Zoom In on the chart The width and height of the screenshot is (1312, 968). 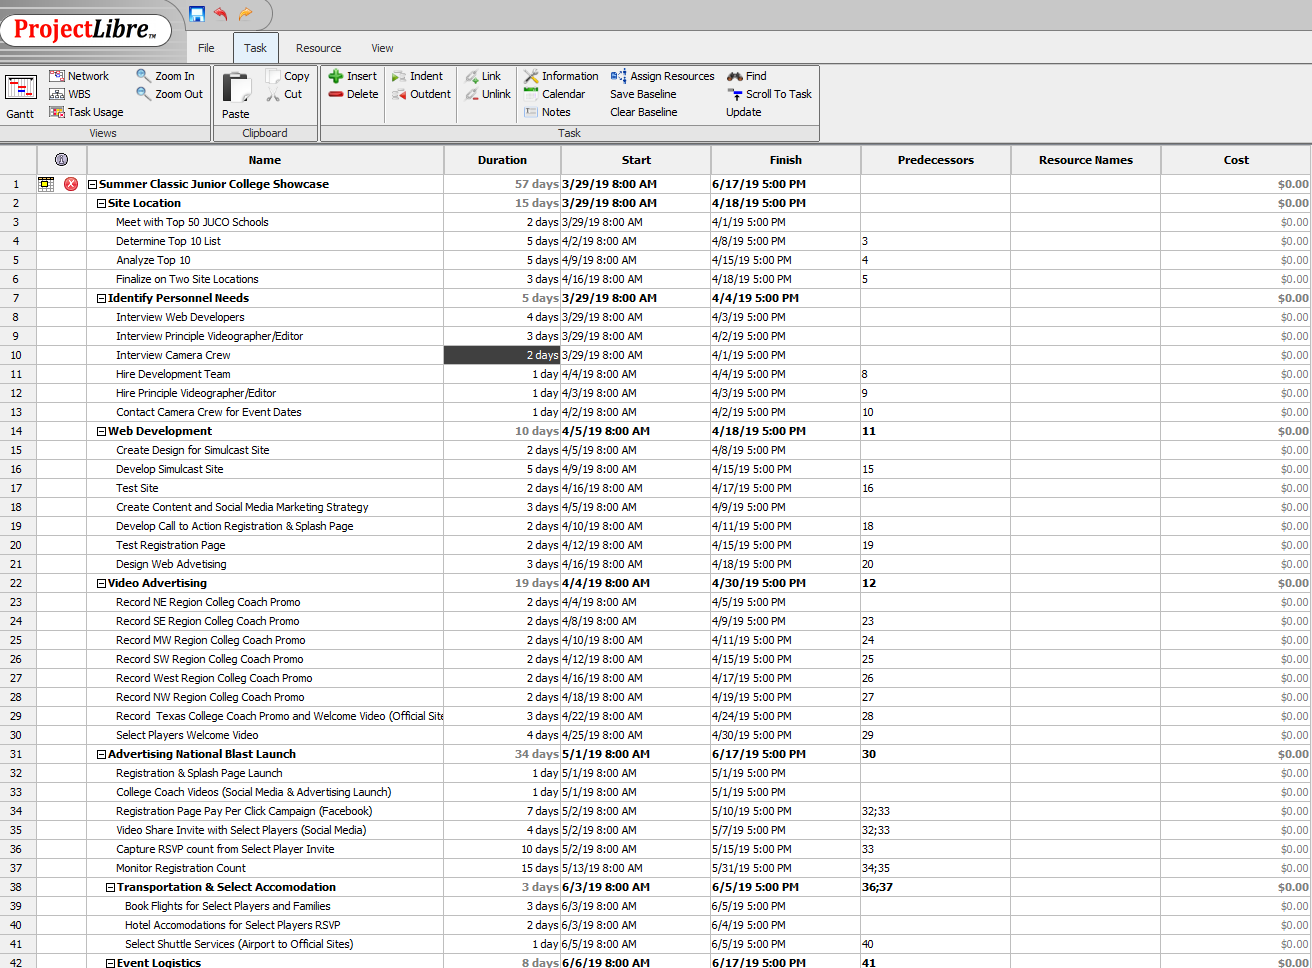click(166, 76)
